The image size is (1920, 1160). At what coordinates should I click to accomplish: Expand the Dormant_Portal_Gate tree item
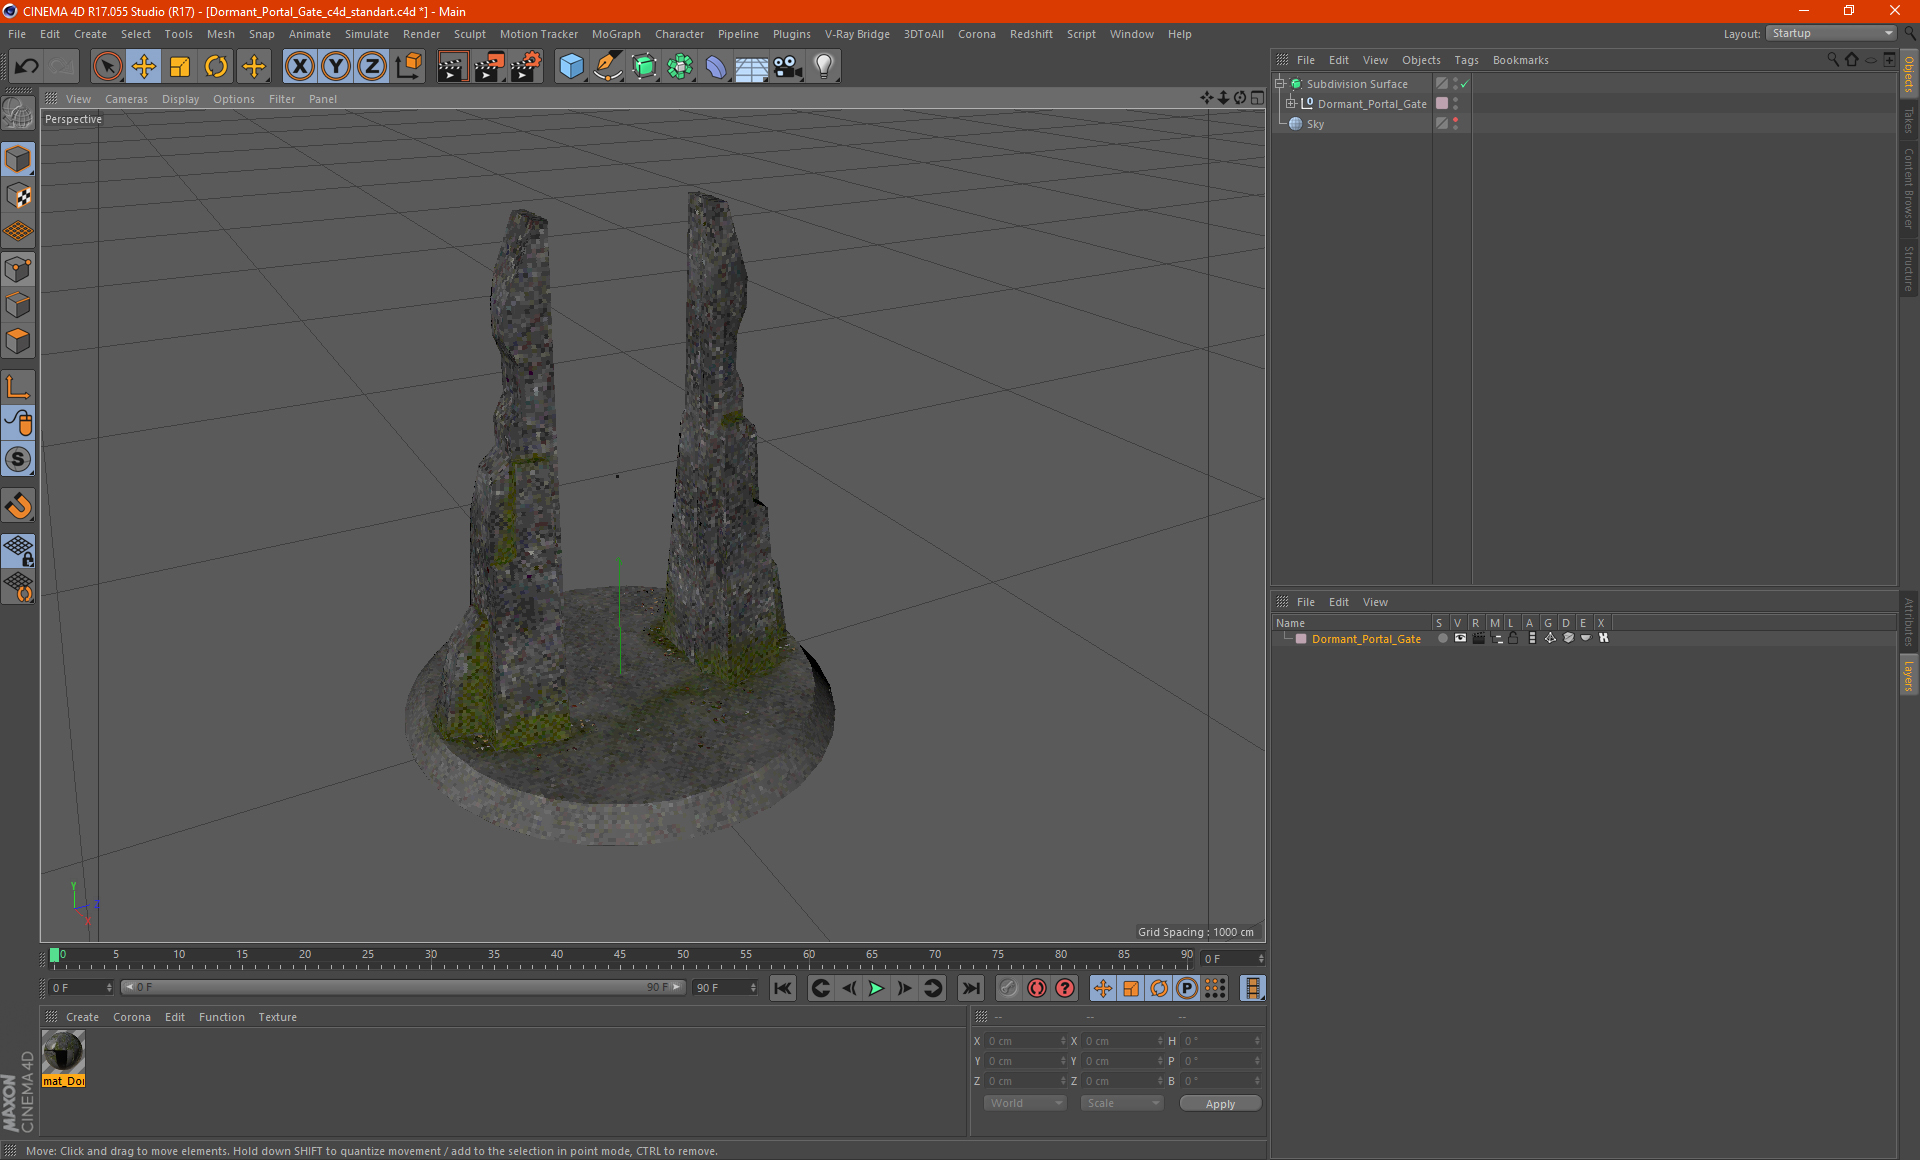[1291, 104]
